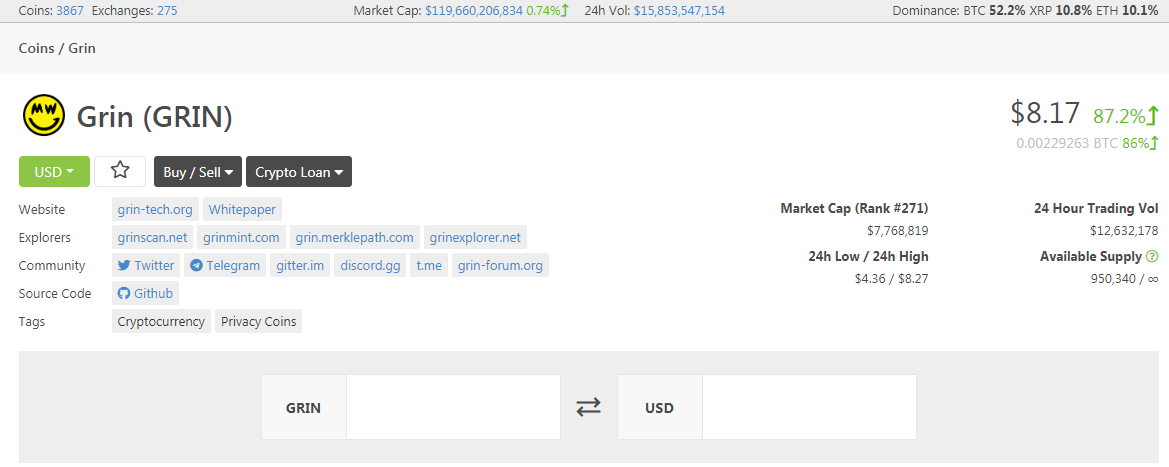The image size is (1169, 467).
Task: Click the GRIN amount input field
Action: [453, 407]
